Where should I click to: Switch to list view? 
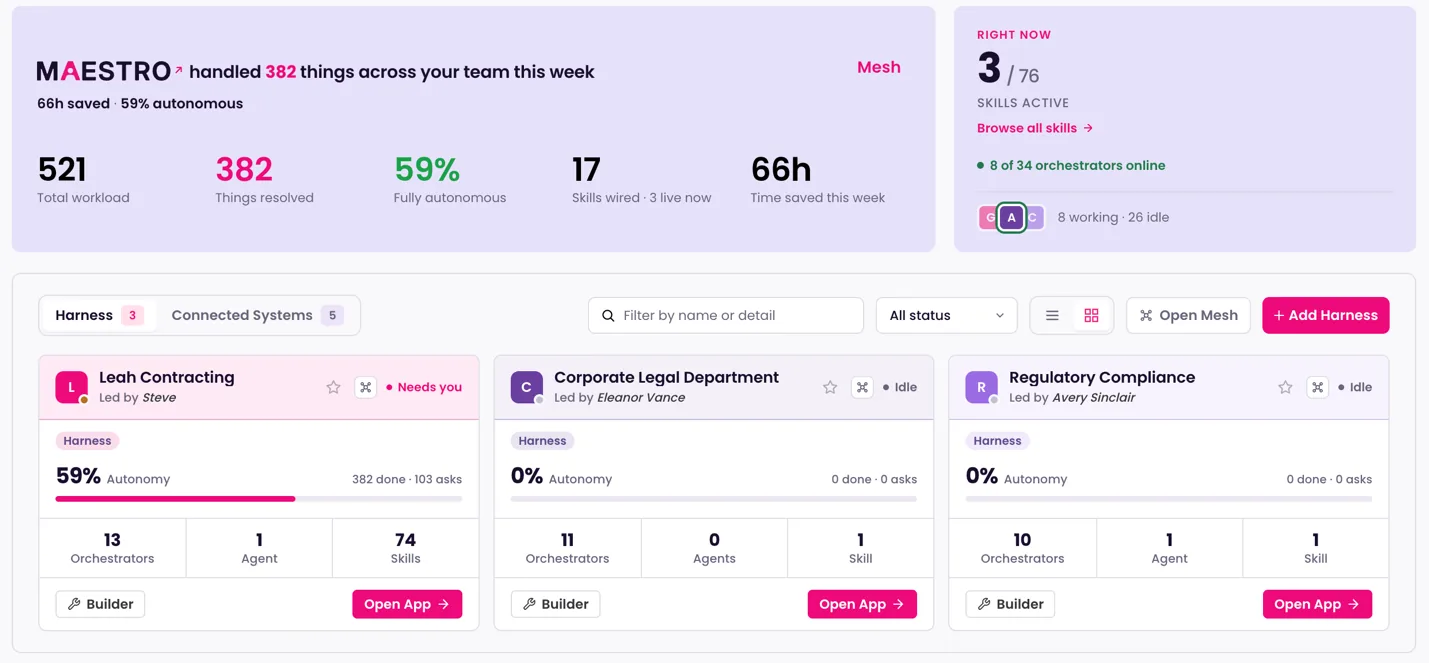tap(1052, 316)
